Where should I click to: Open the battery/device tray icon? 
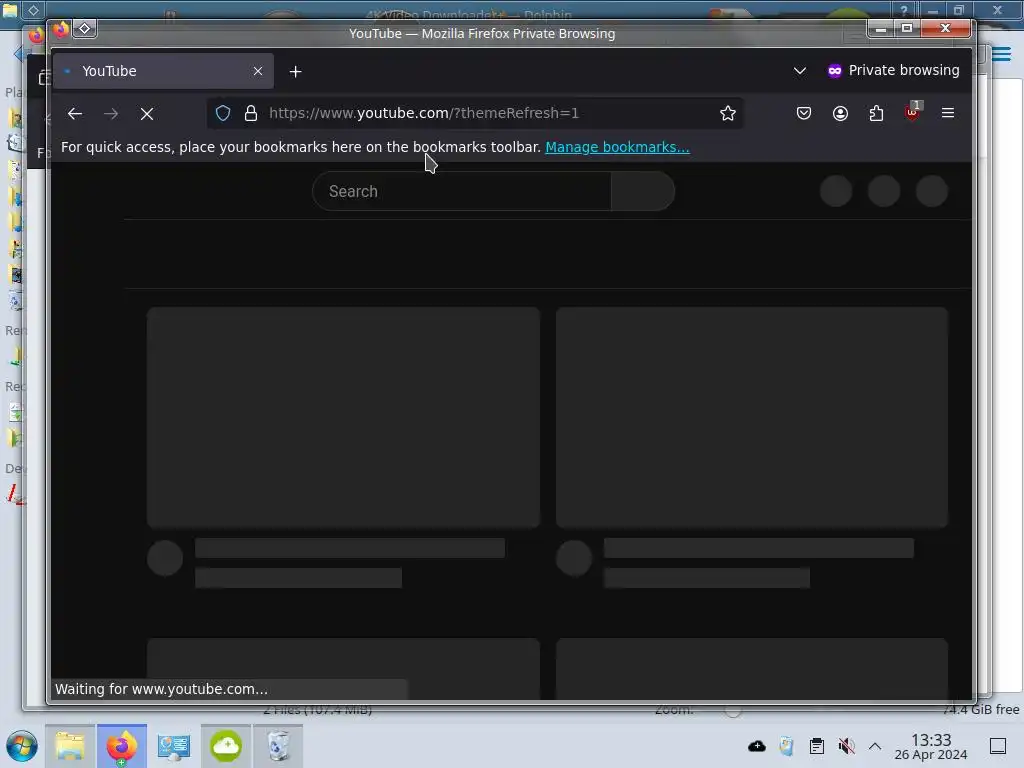click(786, 746)
